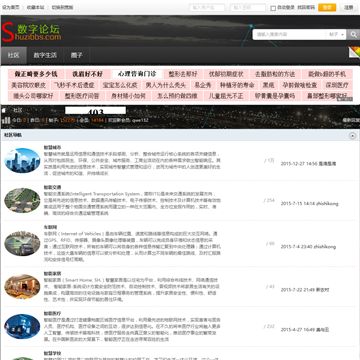Click the newest member name qwe132
The height and width of the screenshot is (360, 360).
tap(140, 120)
